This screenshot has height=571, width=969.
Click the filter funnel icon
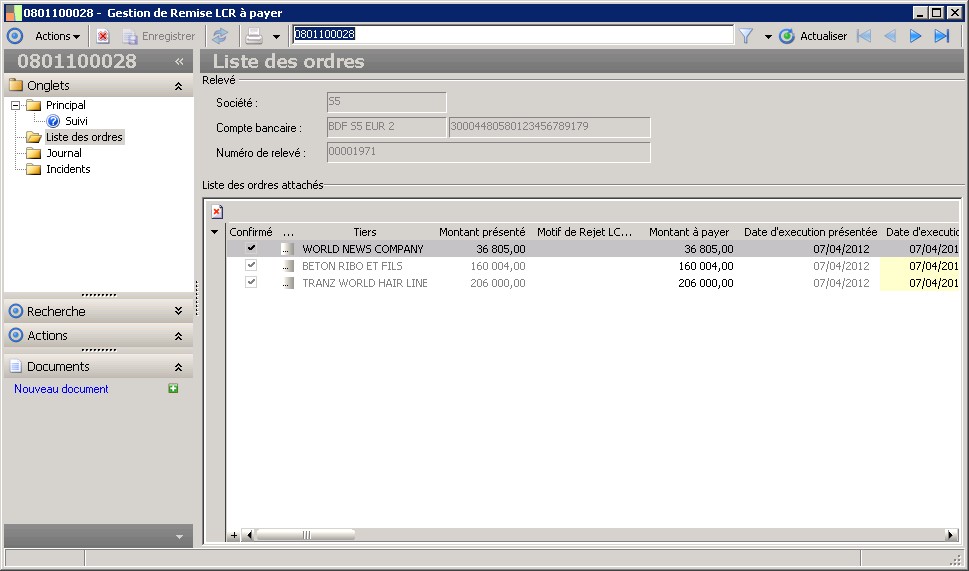point(746,36)
